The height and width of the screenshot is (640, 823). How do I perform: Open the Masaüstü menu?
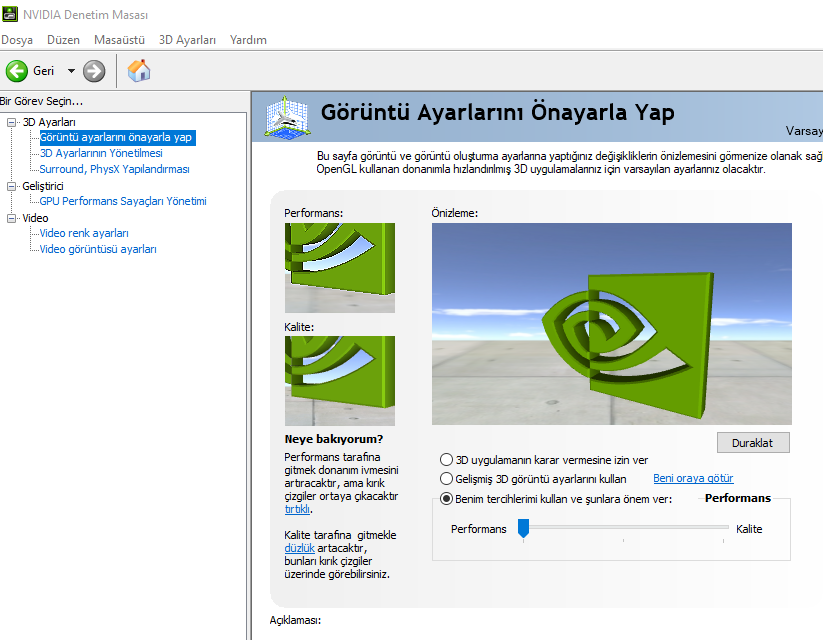pos(119,40)
